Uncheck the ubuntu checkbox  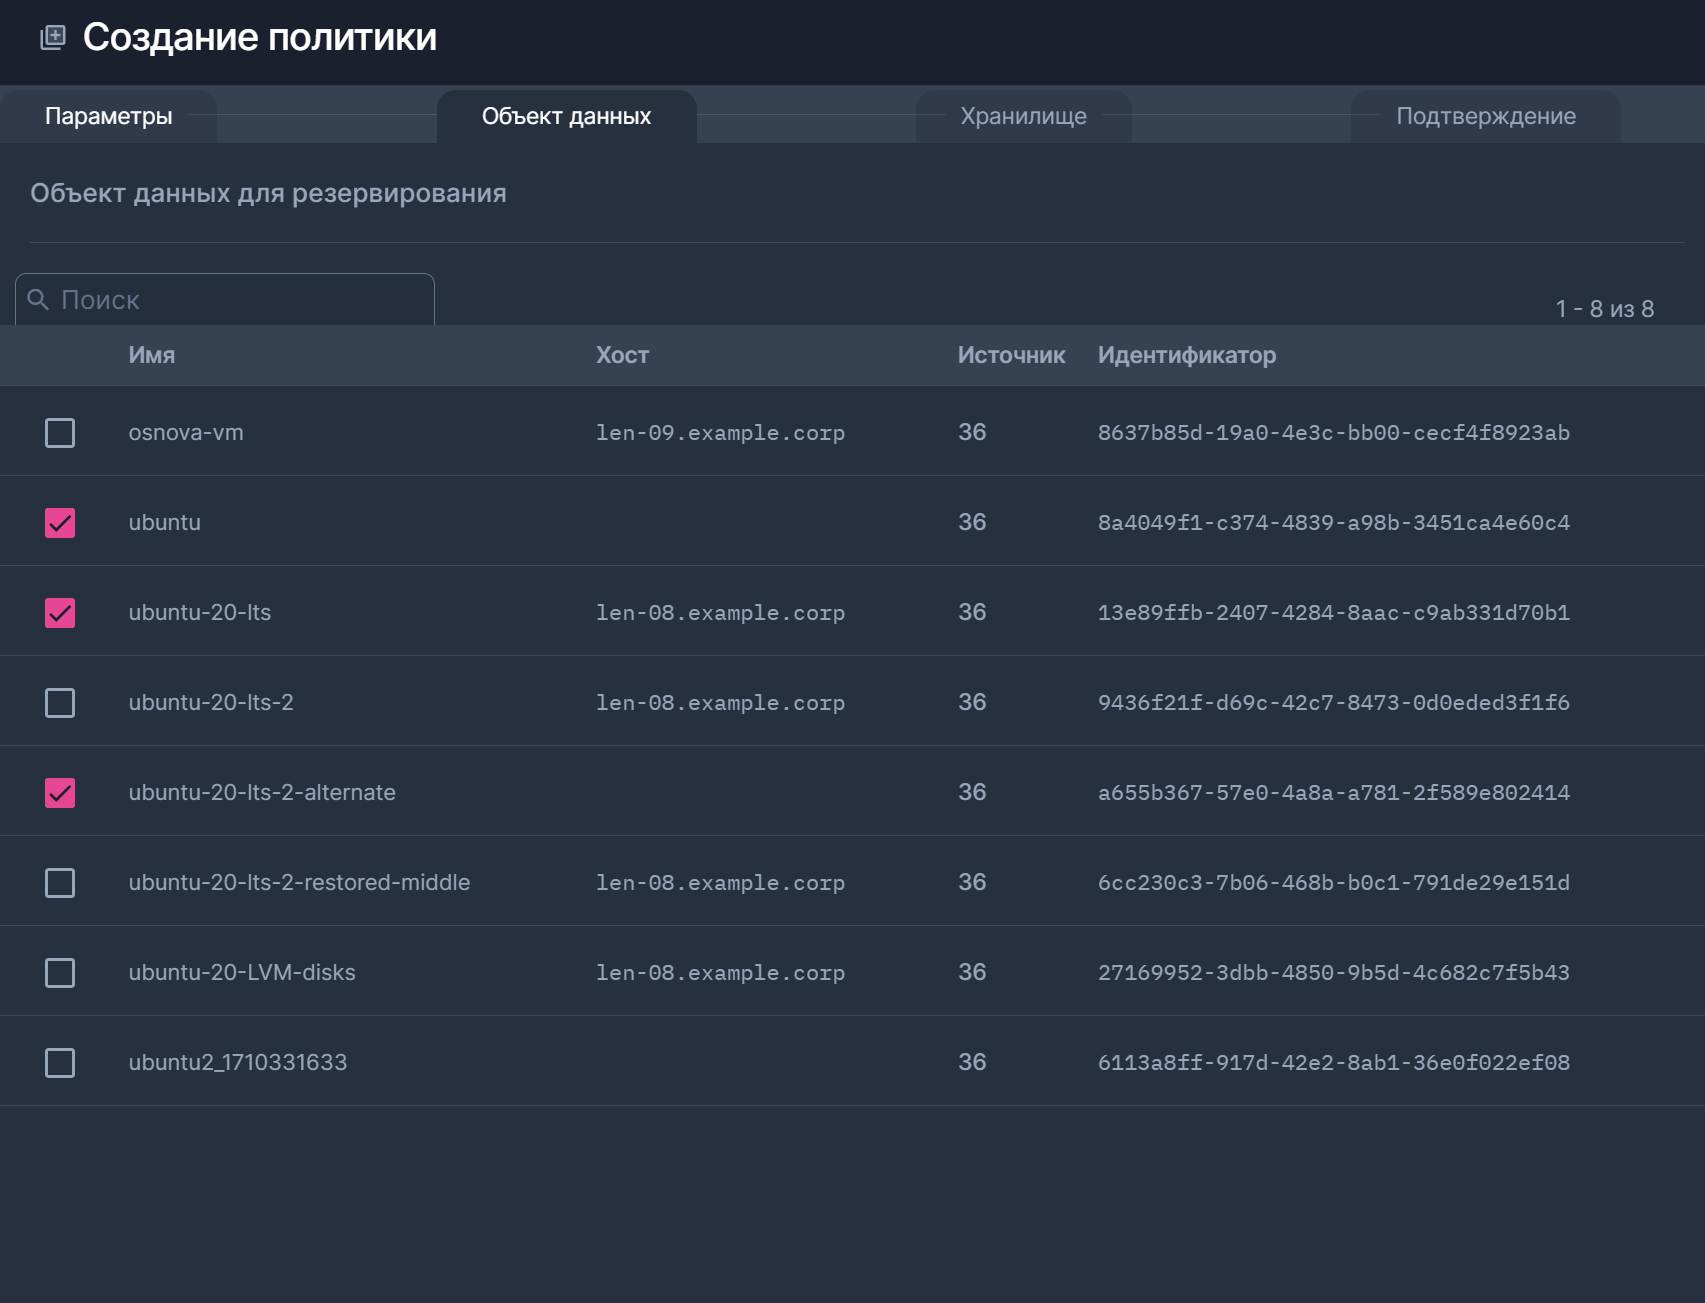60,523
